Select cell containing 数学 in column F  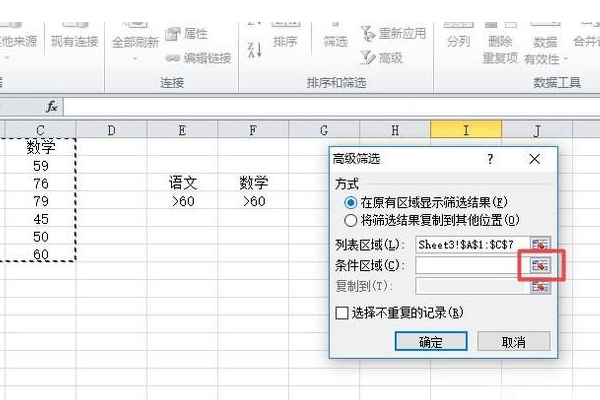tap(253, 183)
